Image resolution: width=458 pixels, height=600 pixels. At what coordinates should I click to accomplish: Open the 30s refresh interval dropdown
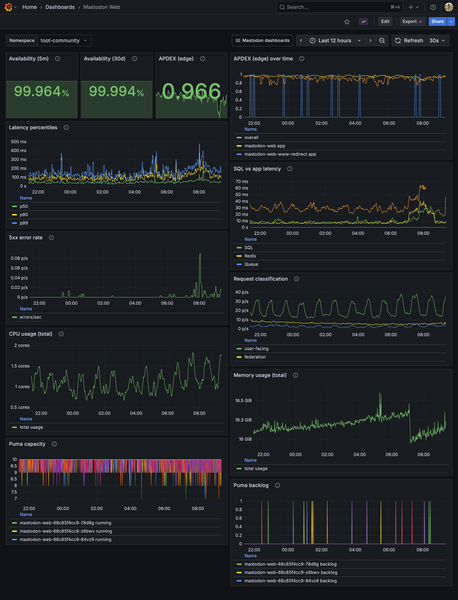click(437, 41)
